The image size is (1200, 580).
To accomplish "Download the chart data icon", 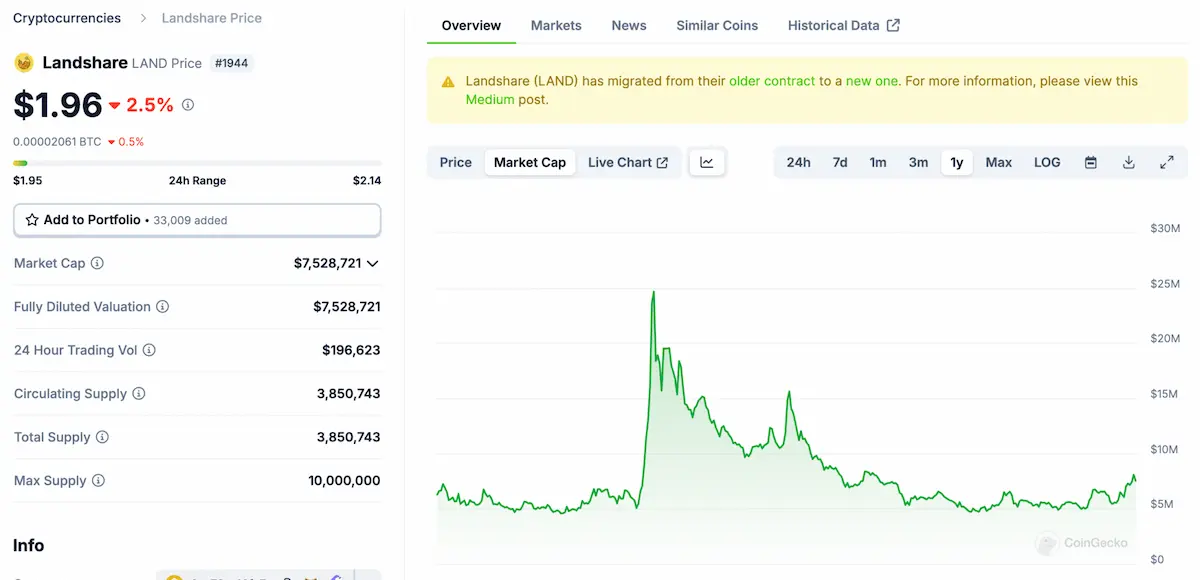I will 1129,162.
